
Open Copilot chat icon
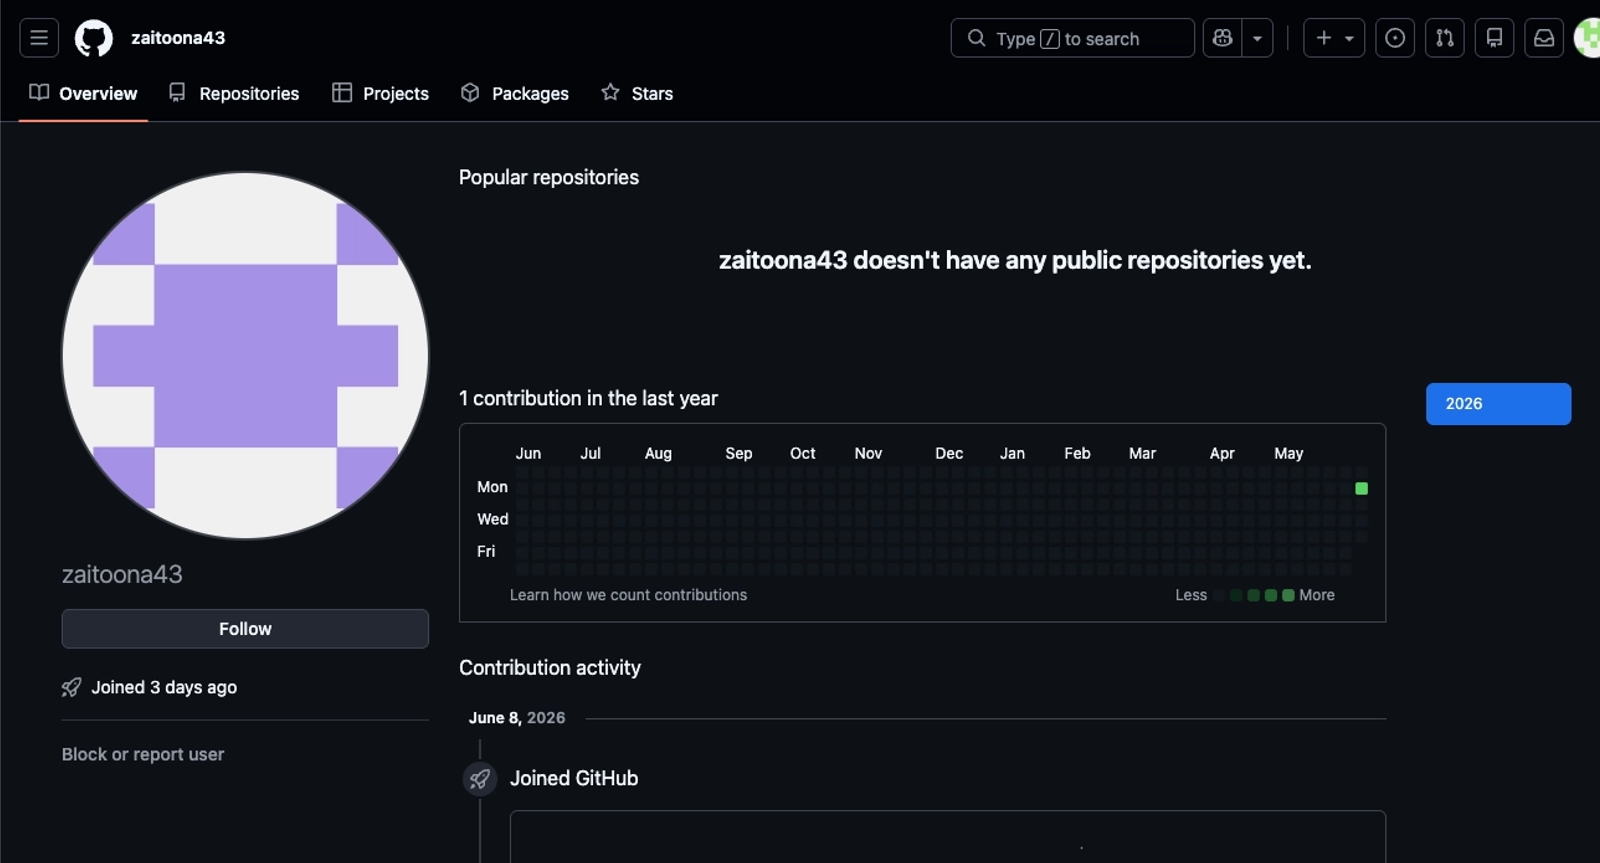tap(1222, 38)
